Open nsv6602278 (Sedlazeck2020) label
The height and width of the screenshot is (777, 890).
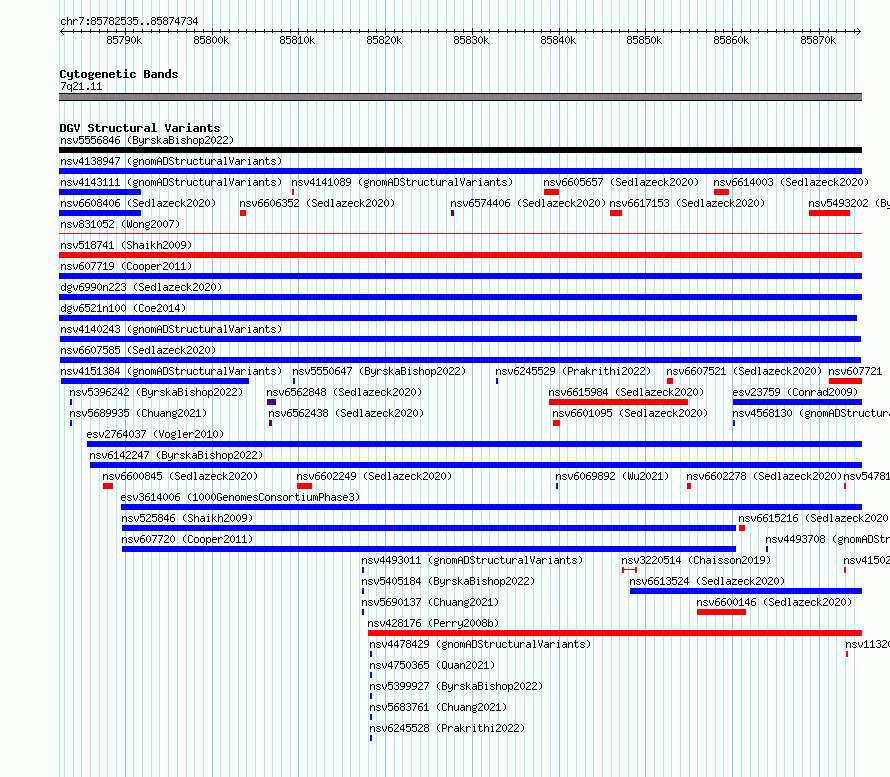point(764,476)
